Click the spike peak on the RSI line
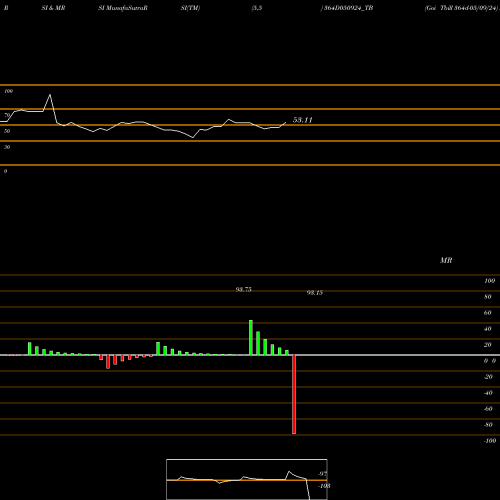 pos(50,95)
